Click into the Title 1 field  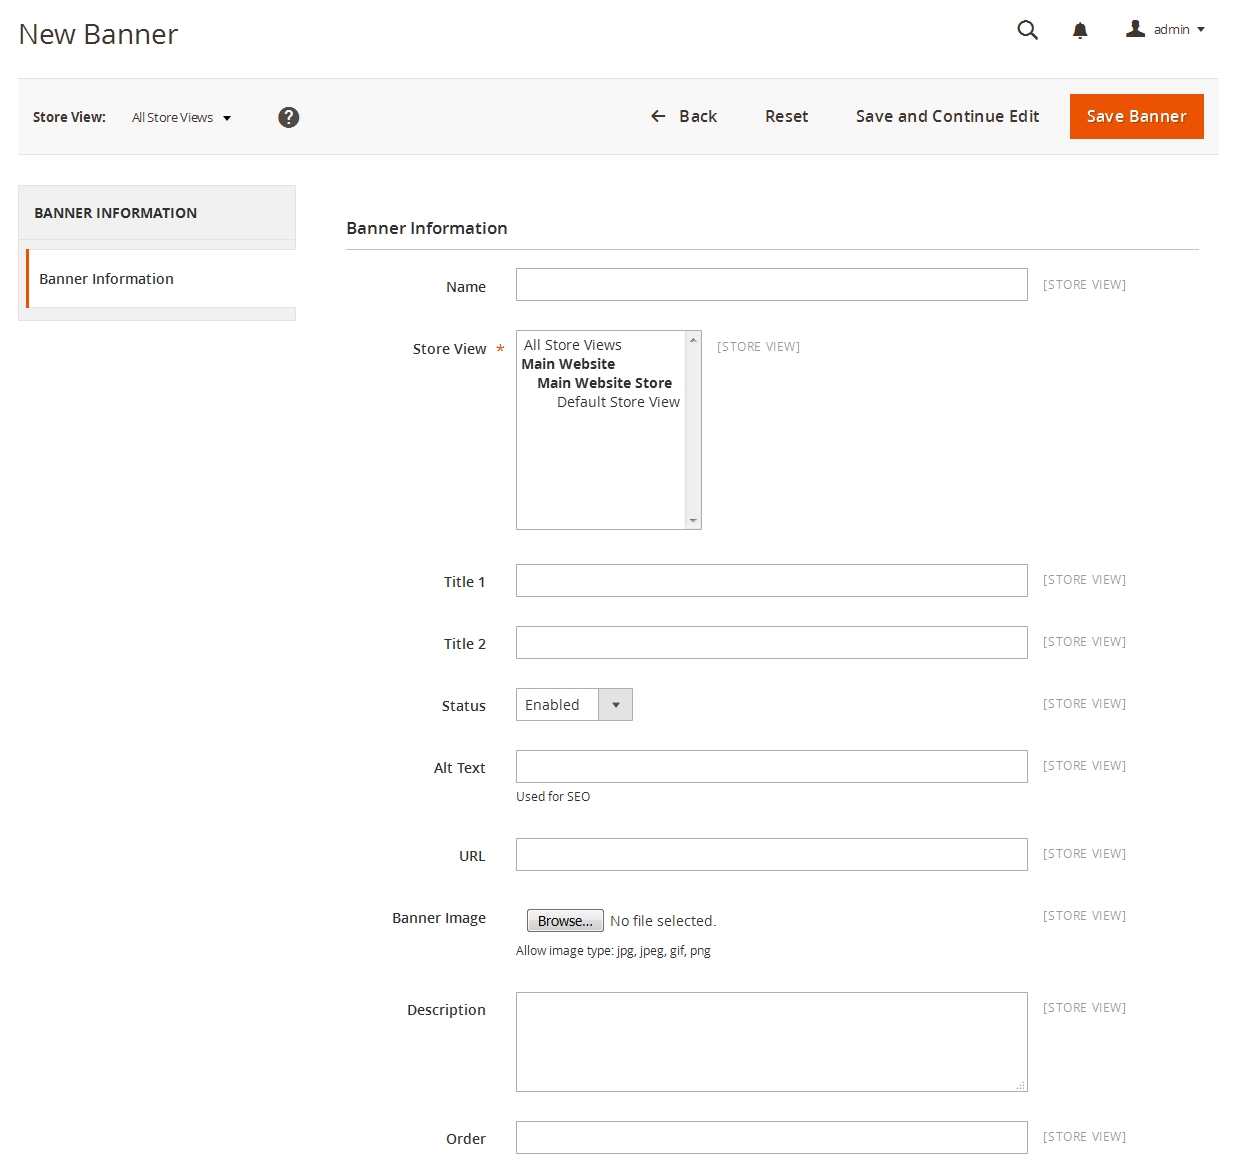tap(771, 581)
